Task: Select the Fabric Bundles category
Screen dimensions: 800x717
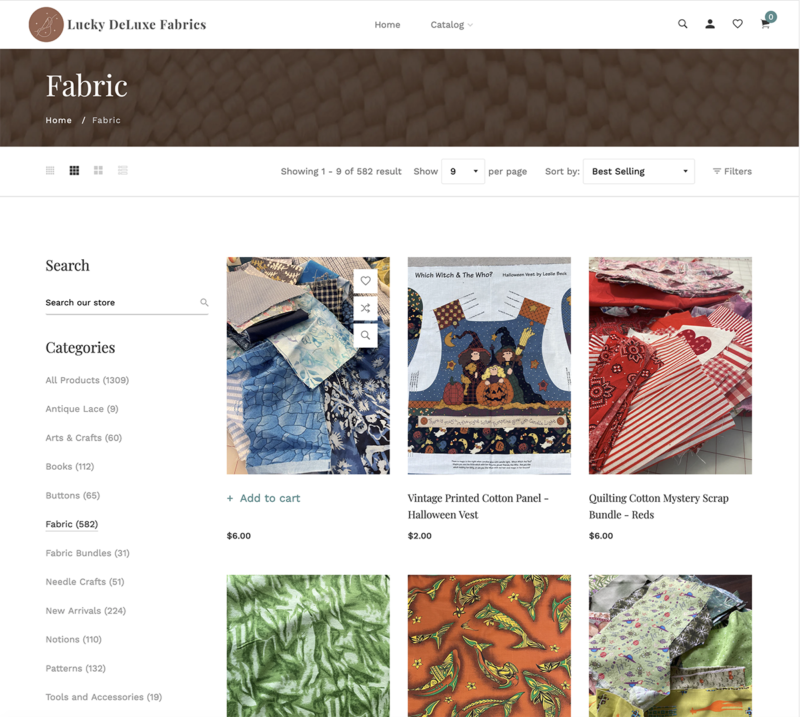Action: (87, 553)
